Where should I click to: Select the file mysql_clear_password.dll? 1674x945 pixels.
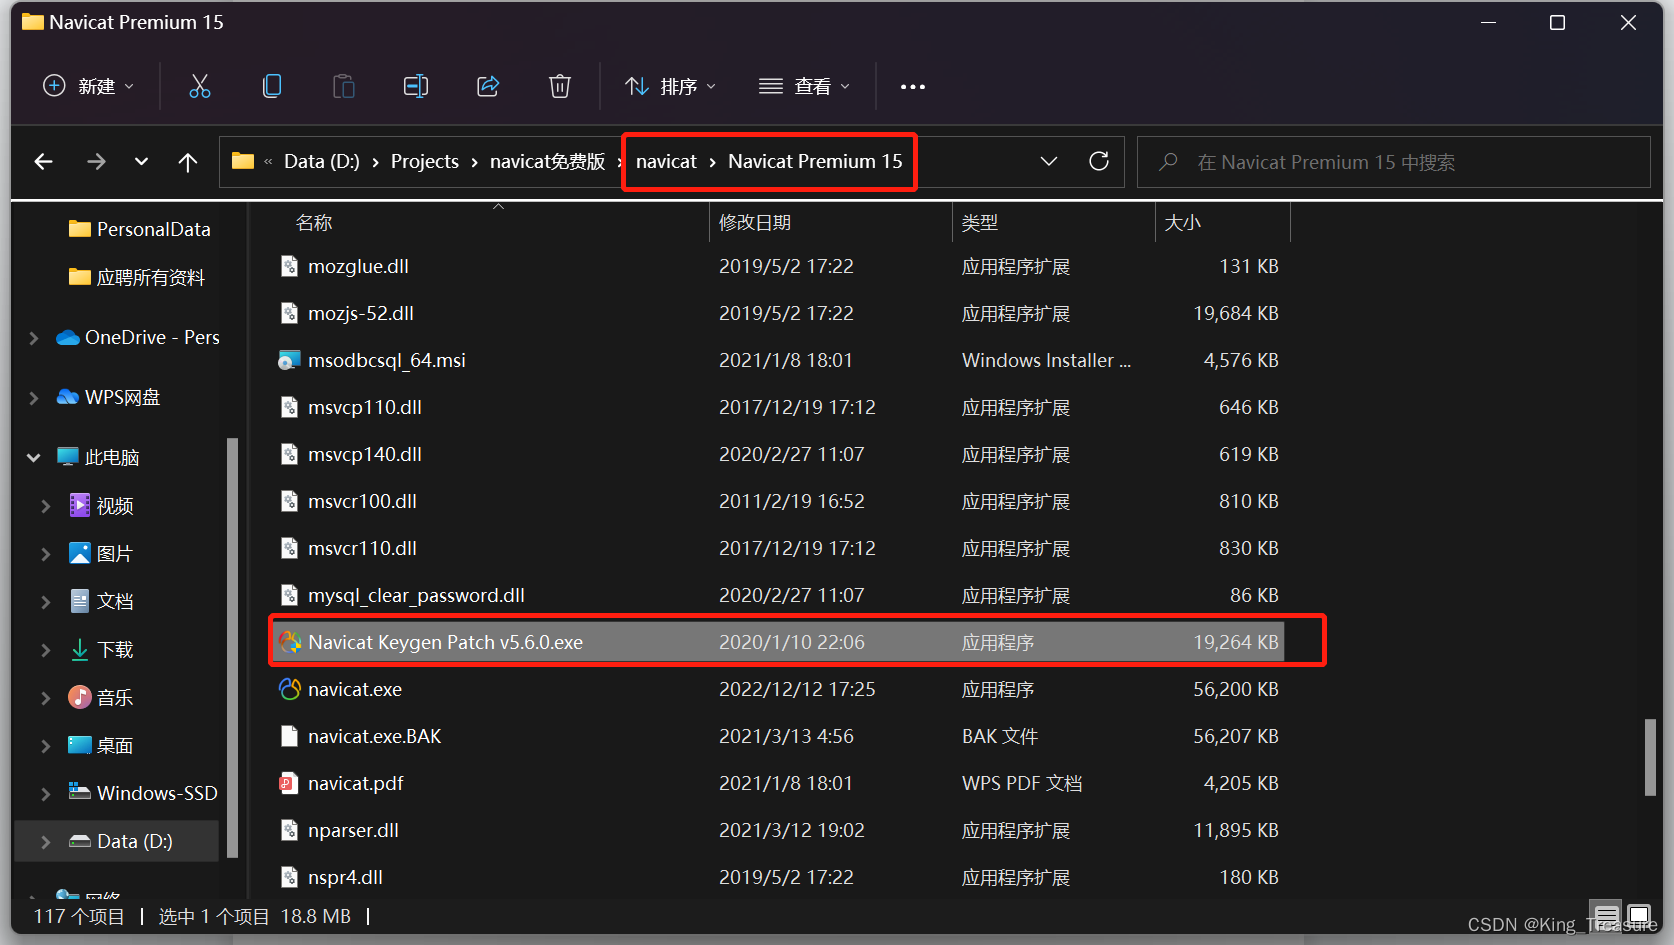(x=416, y=595)
